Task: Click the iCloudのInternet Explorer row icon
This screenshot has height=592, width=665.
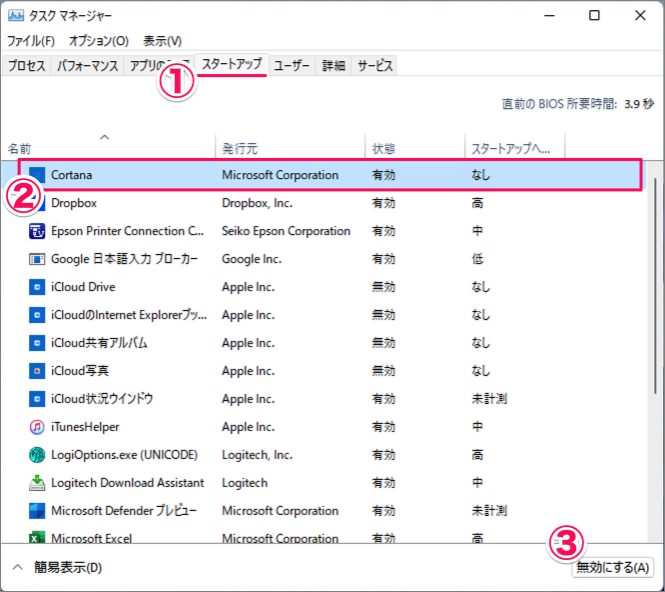Action: click(x=37, y=315)
